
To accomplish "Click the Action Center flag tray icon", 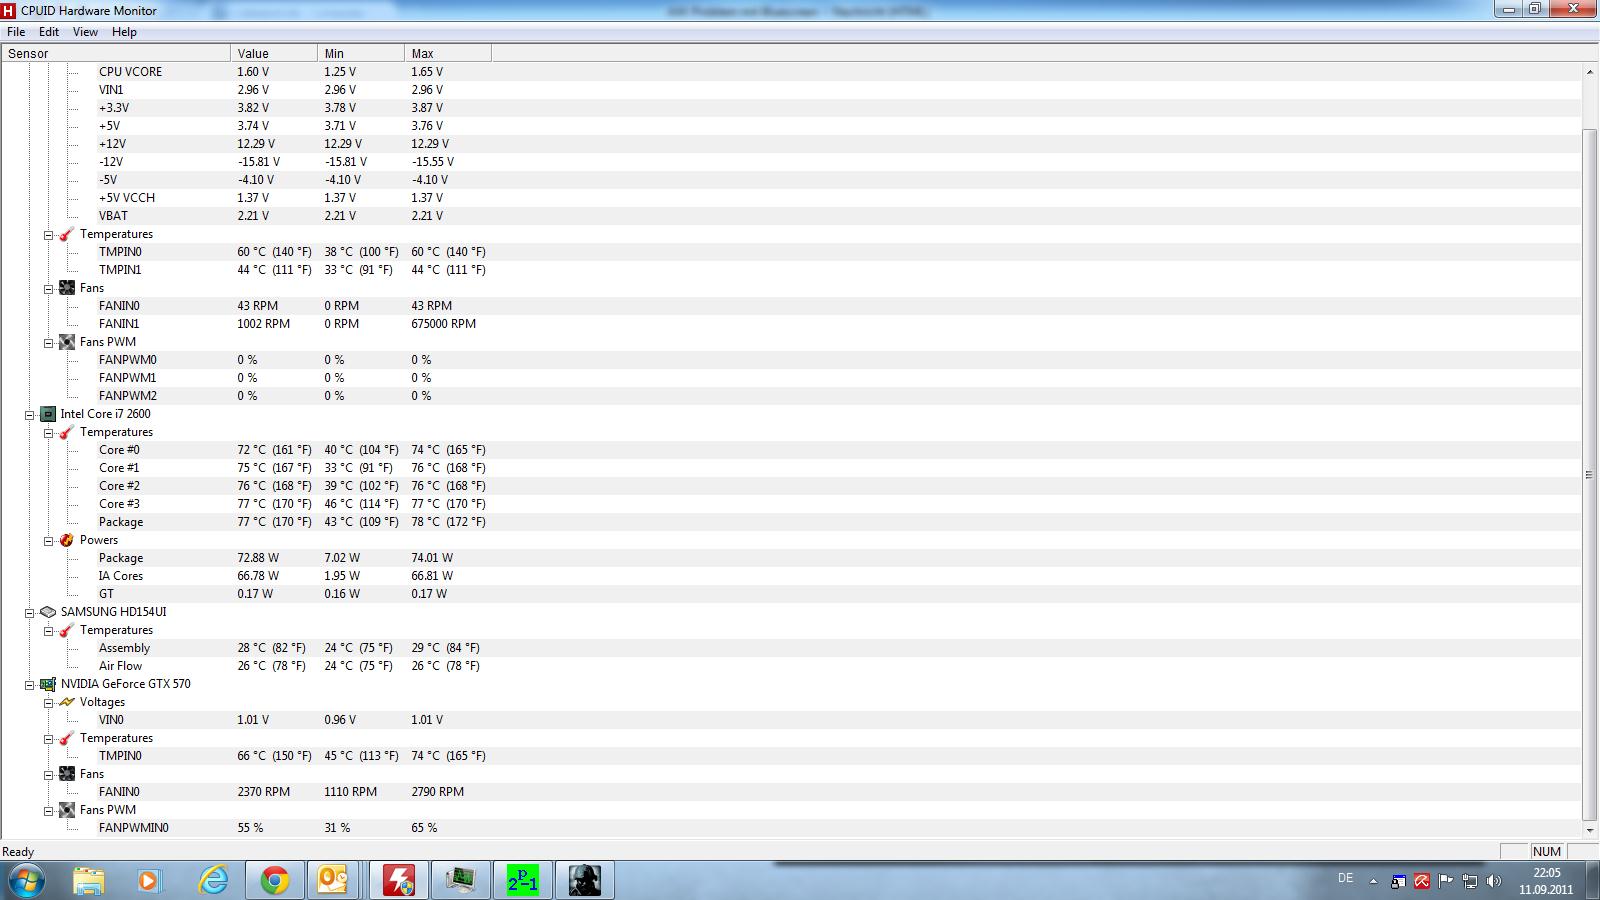I will coord(1446,881).
